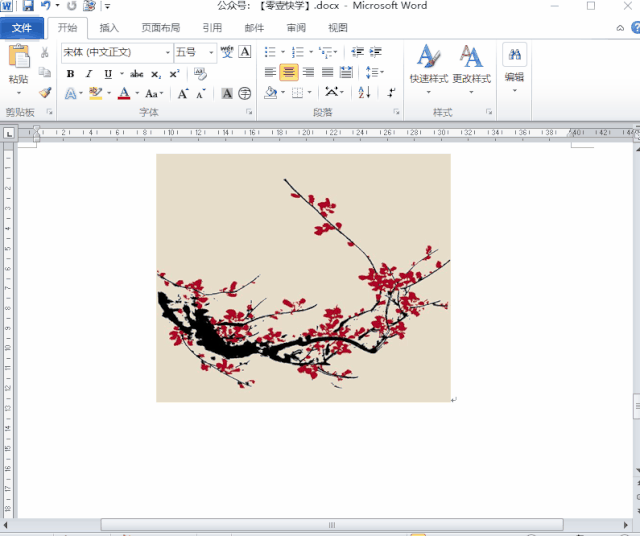
Task: Toggle italic formatting
Action: [x=89, y=74]
